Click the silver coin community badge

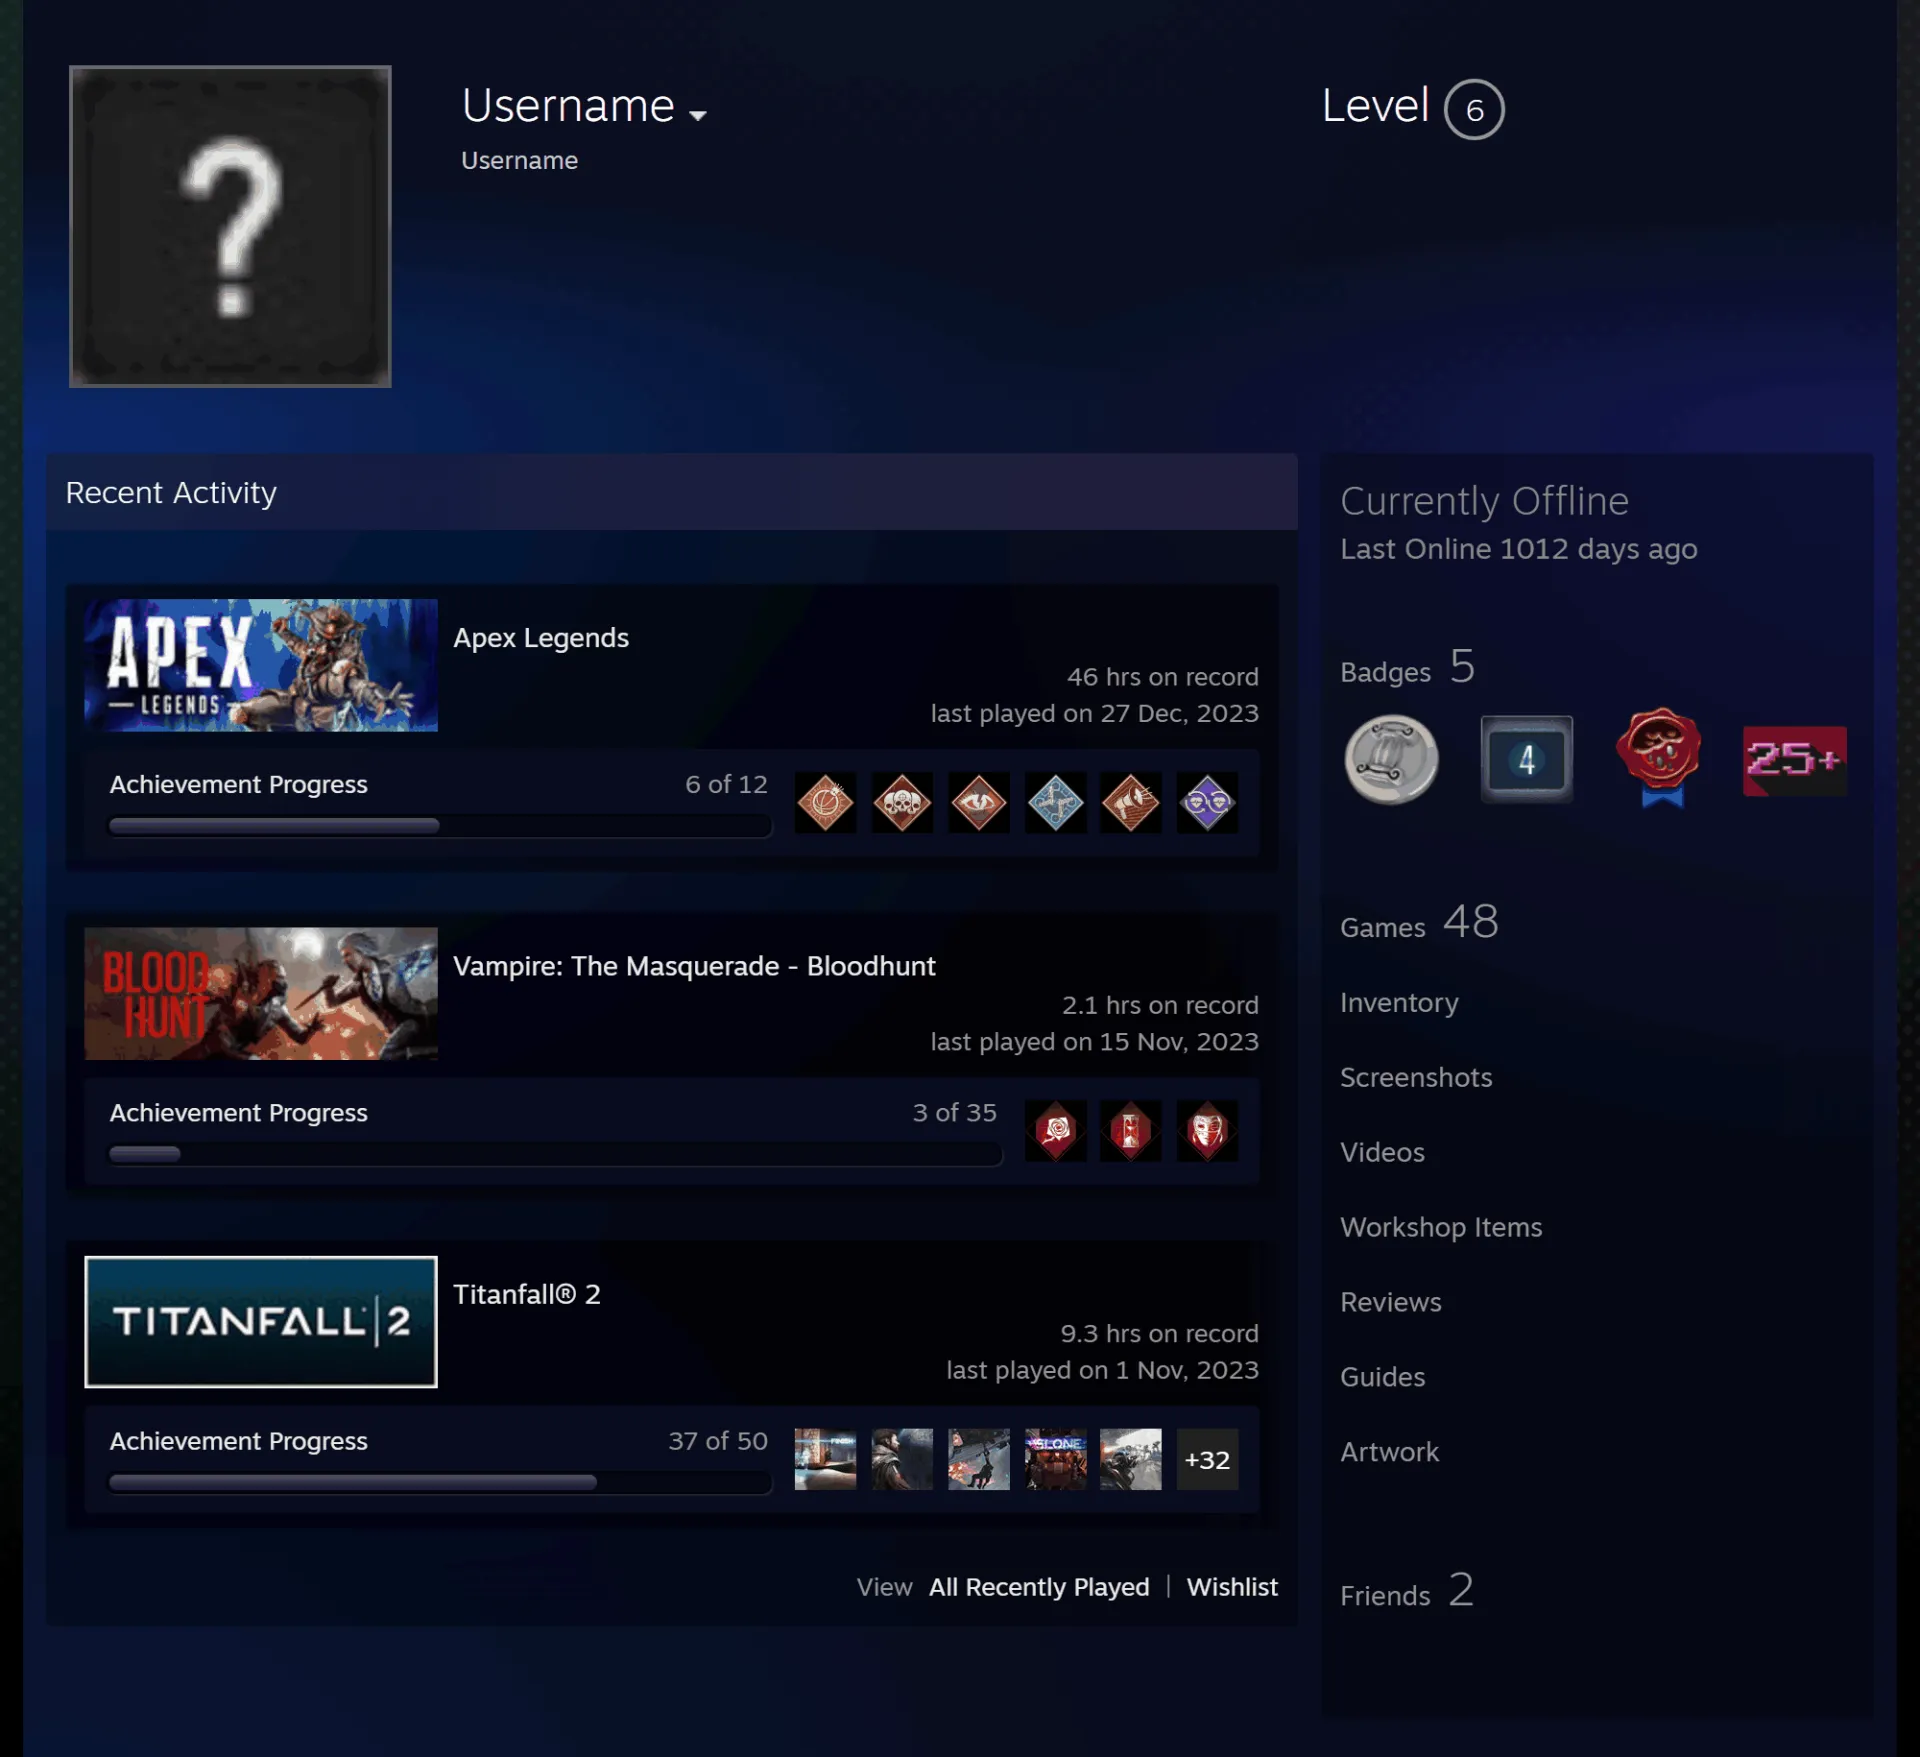1391,759
